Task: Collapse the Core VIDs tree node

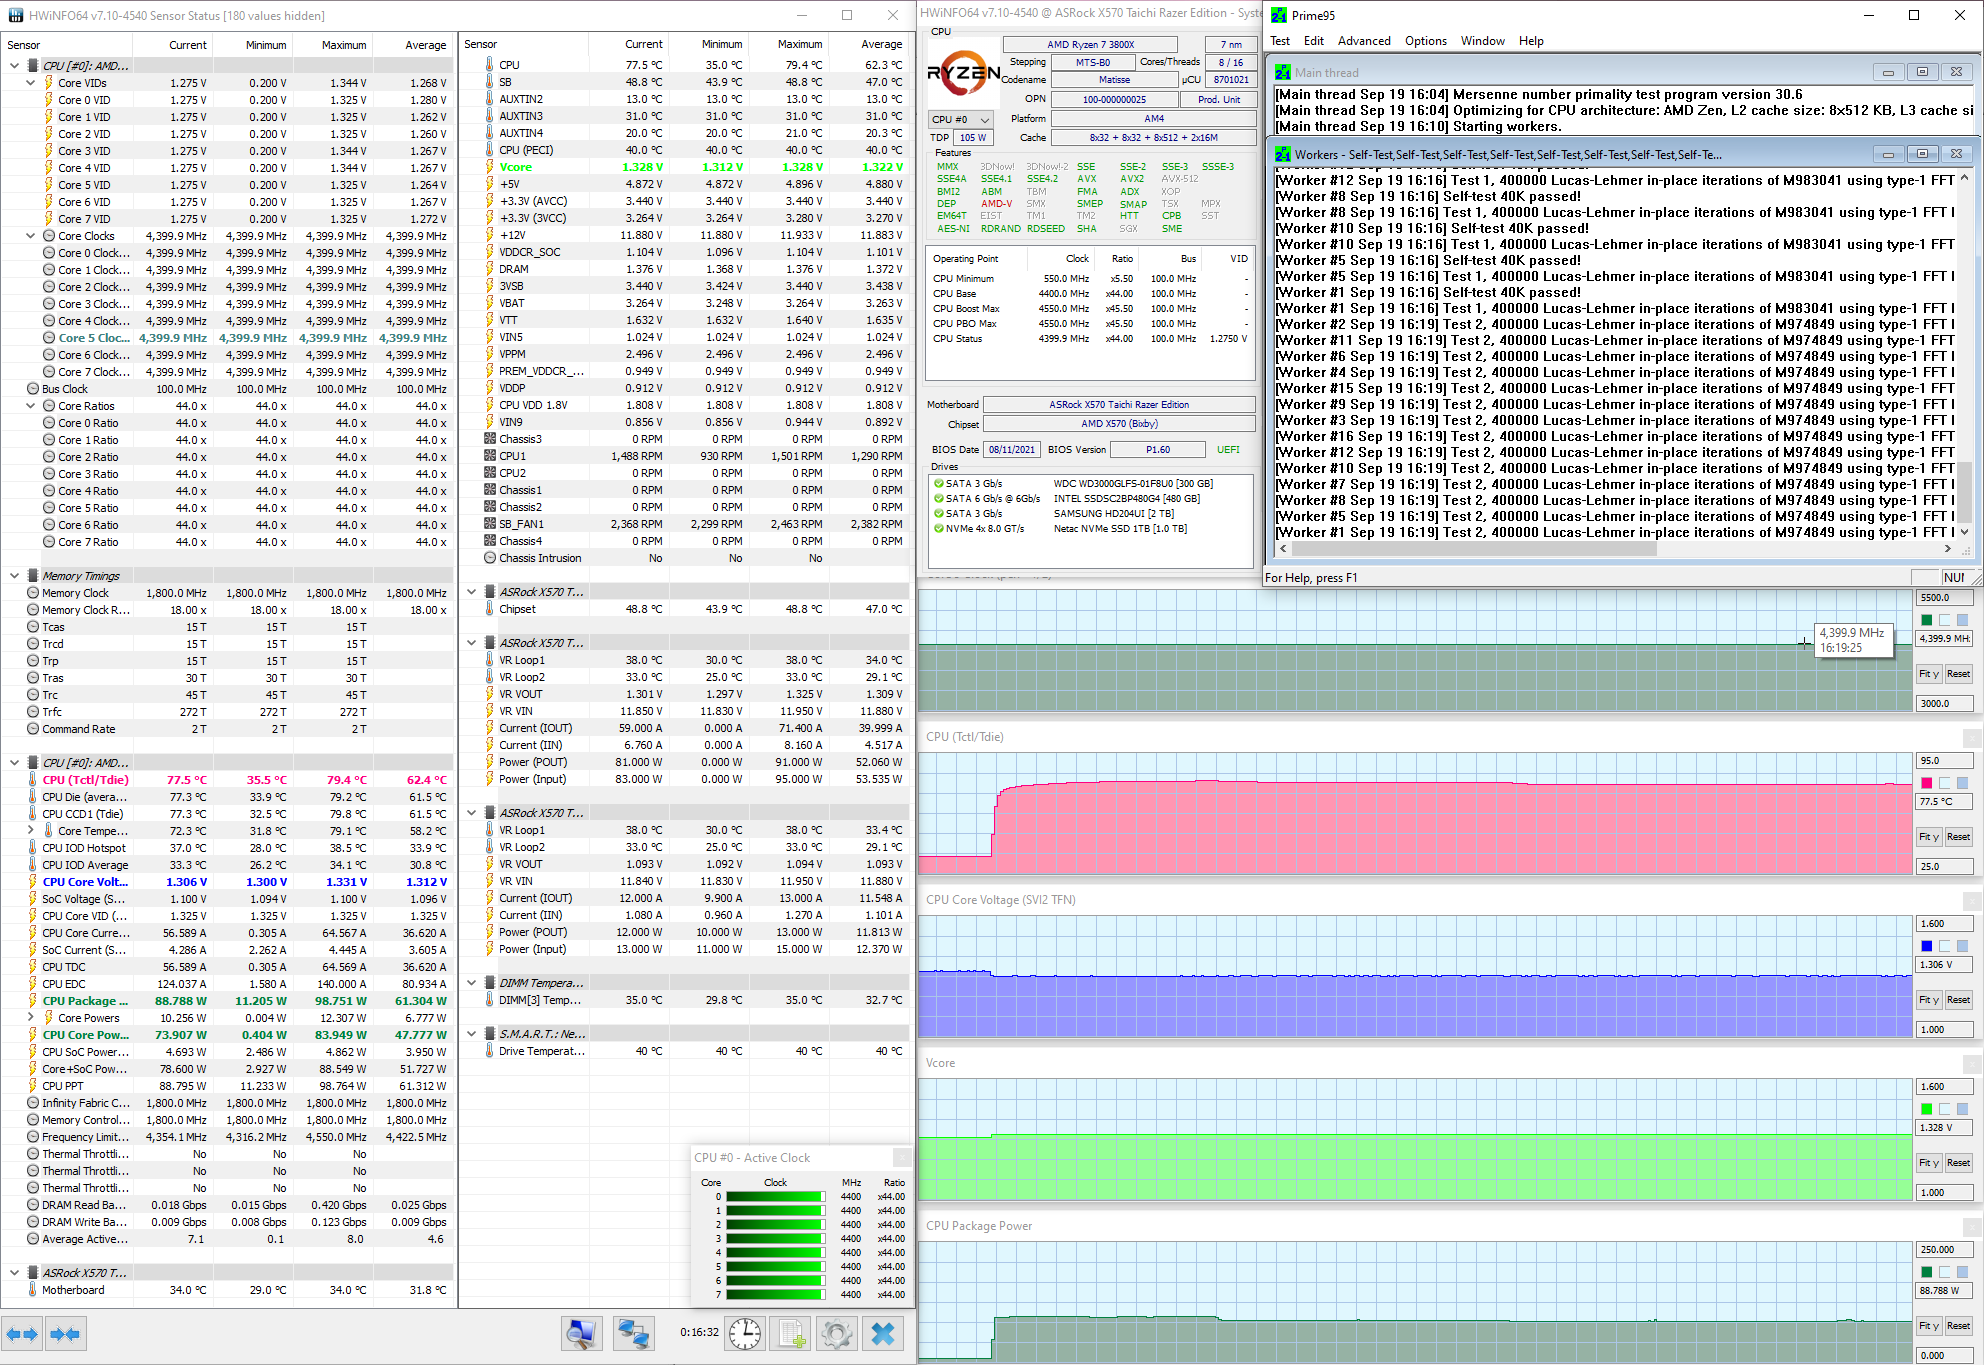Action: [x=30, y=83]
